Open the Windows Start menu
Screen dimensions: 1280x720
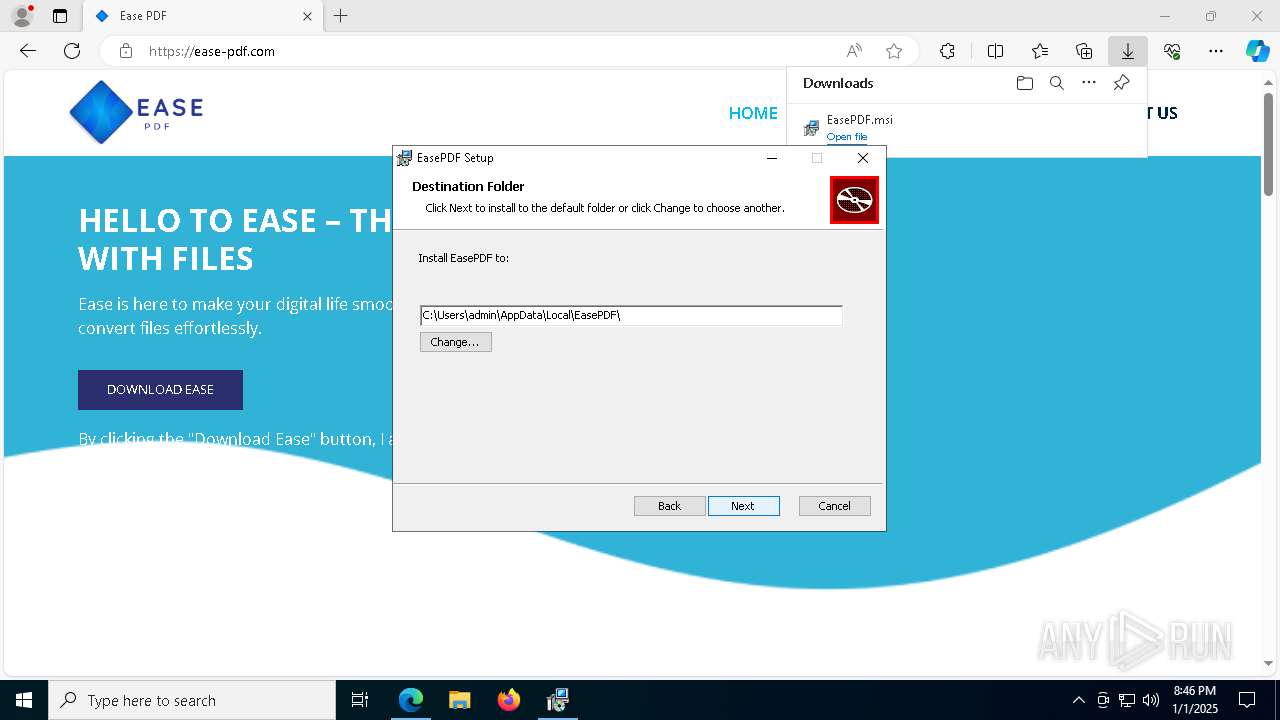click(x=24, y=700)
